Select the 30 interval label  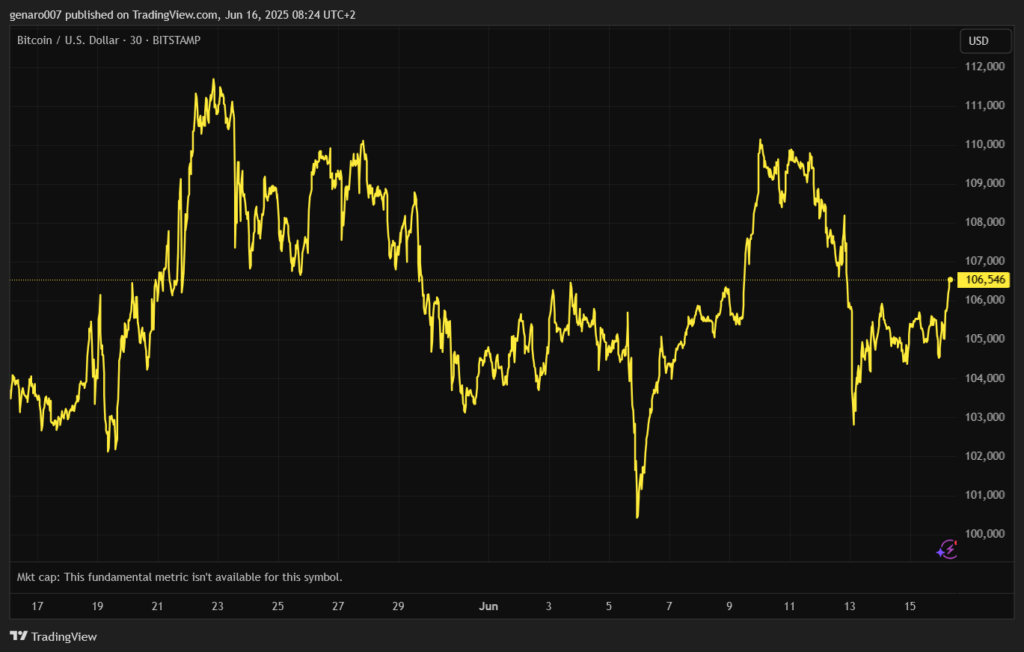133,40
